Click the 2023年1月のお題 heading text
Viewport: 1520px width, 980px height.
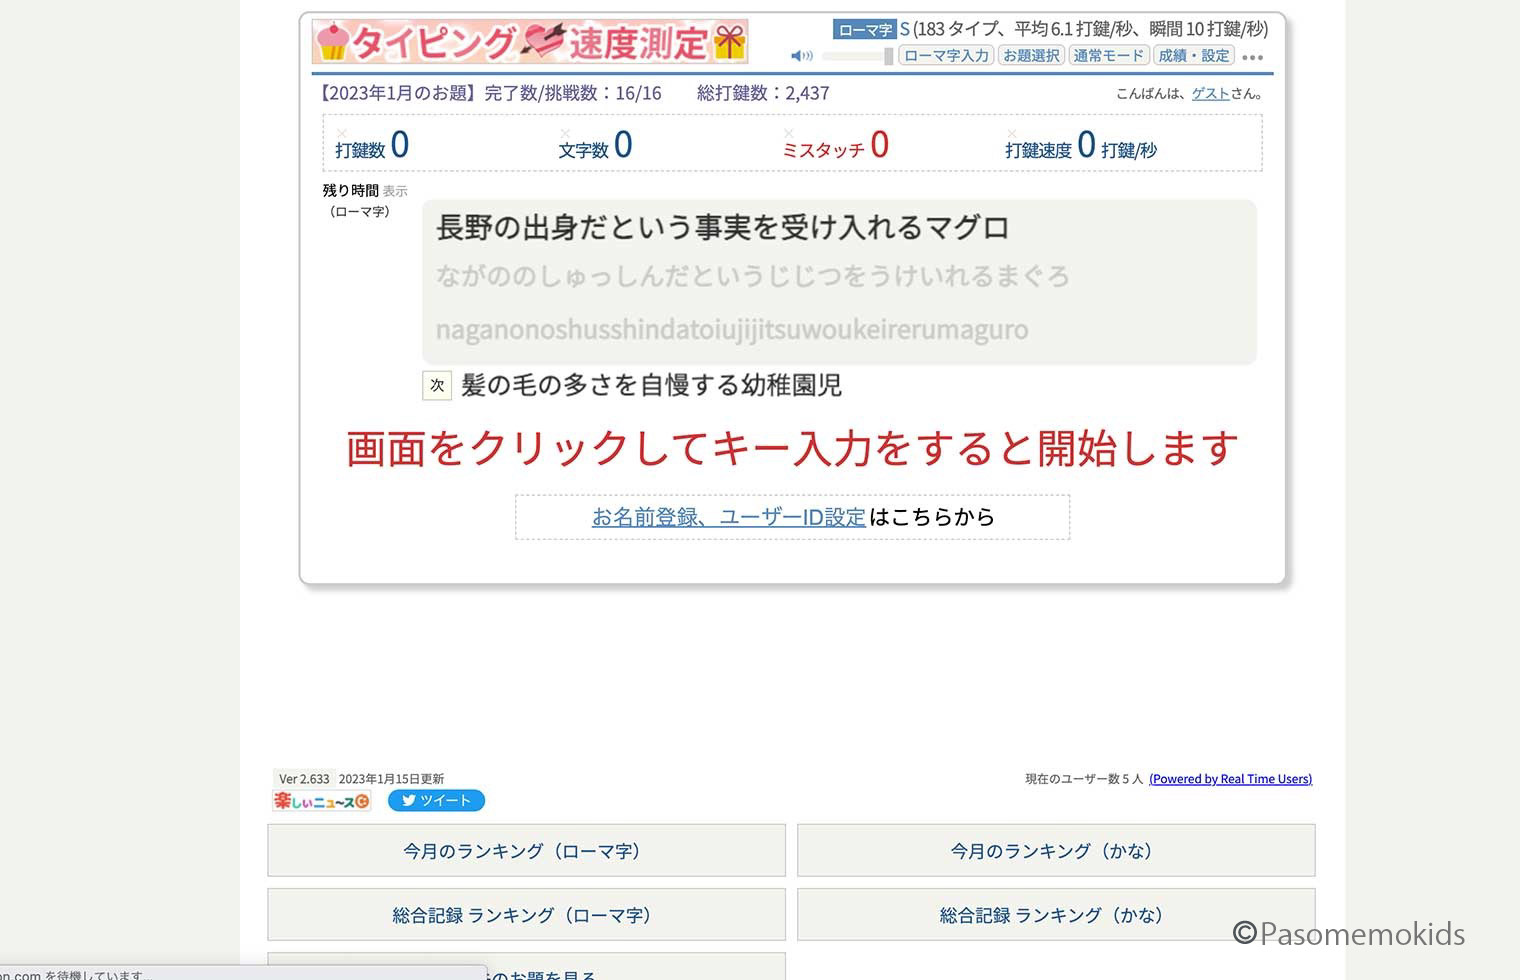[396, 93]
